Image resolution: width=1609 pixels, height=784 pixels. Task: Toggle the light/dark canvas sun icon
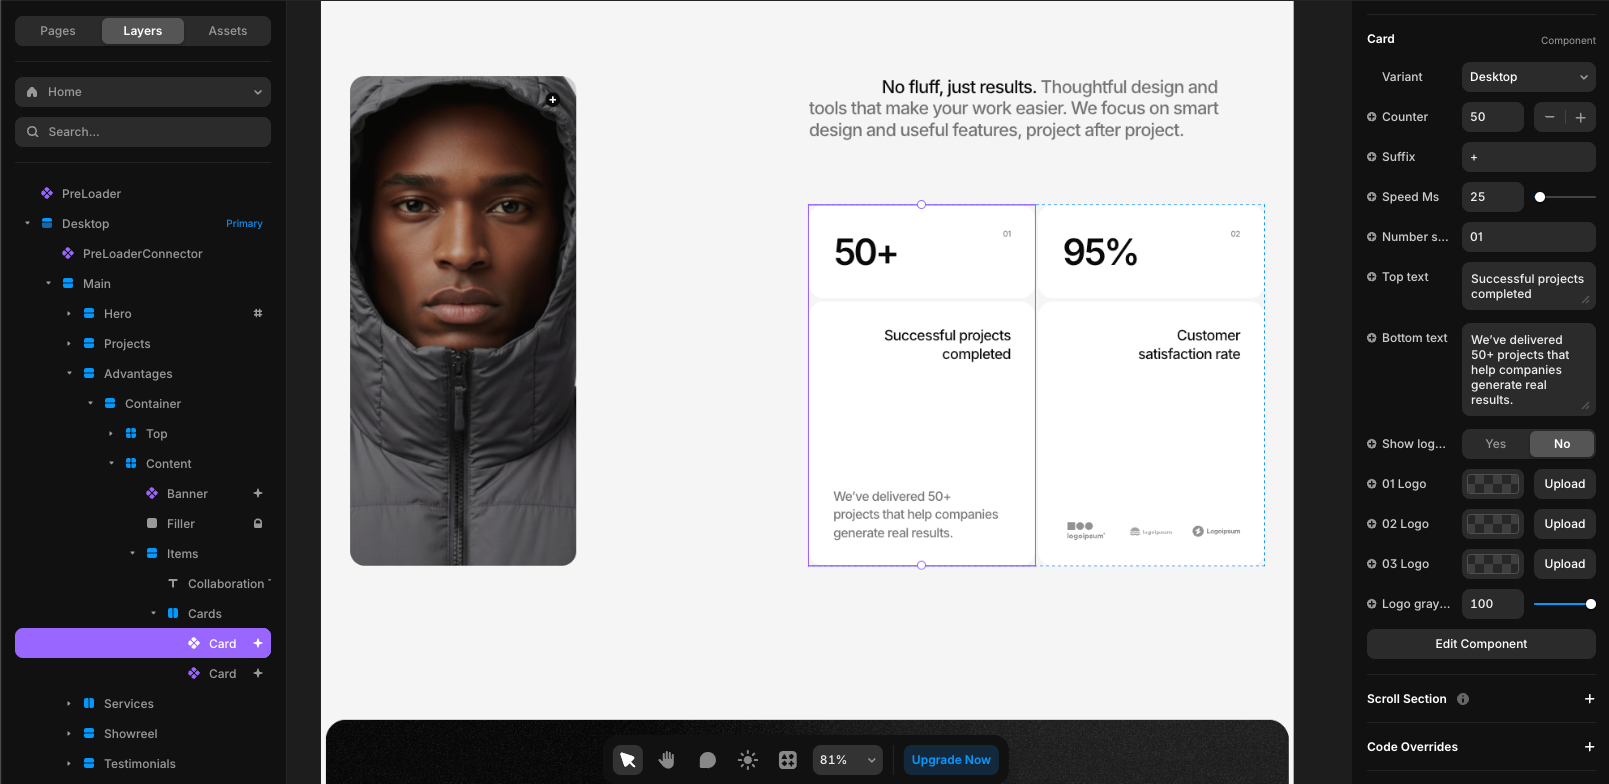coord(747,760)
